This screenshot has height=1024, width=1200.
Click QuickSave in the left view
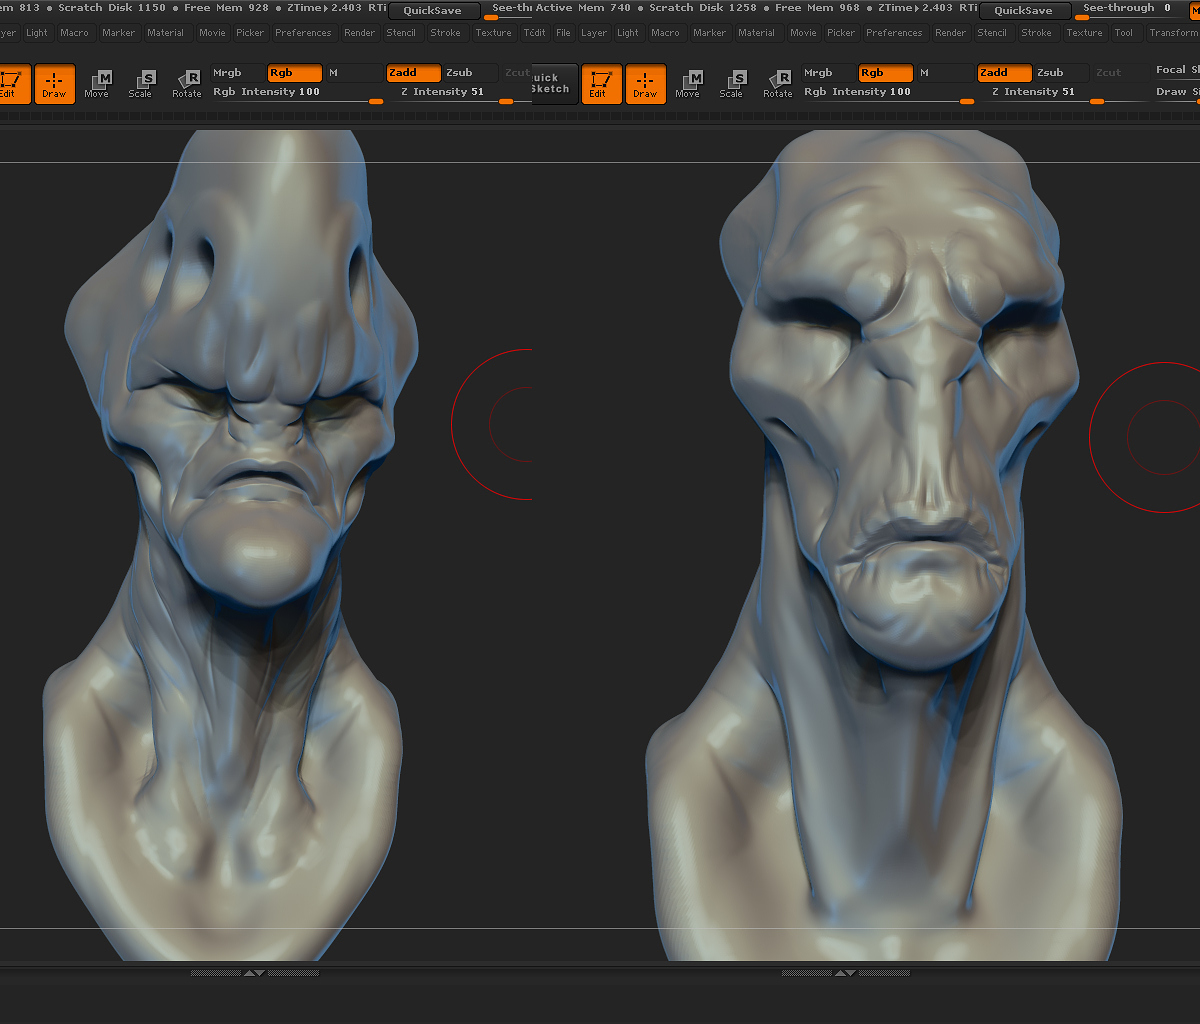pyautogui.click(x=433, y=11)
